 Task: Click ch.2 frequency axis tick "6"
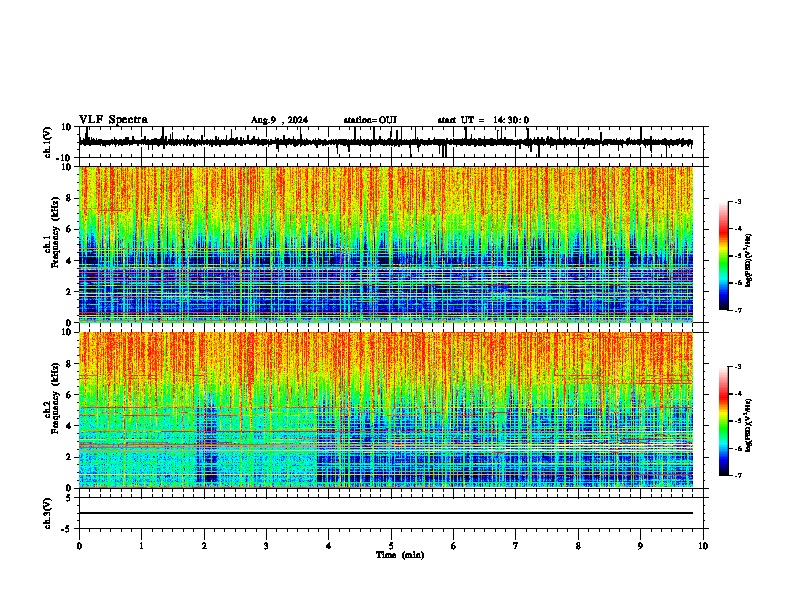point(70,394)
